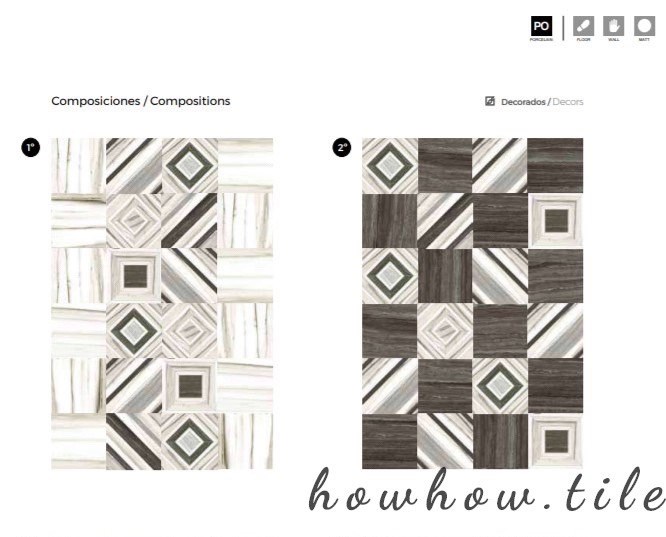Select the bottom-left white tile in composition 1
The height and width of the screenshot is (537, 666).
(79, 441)
